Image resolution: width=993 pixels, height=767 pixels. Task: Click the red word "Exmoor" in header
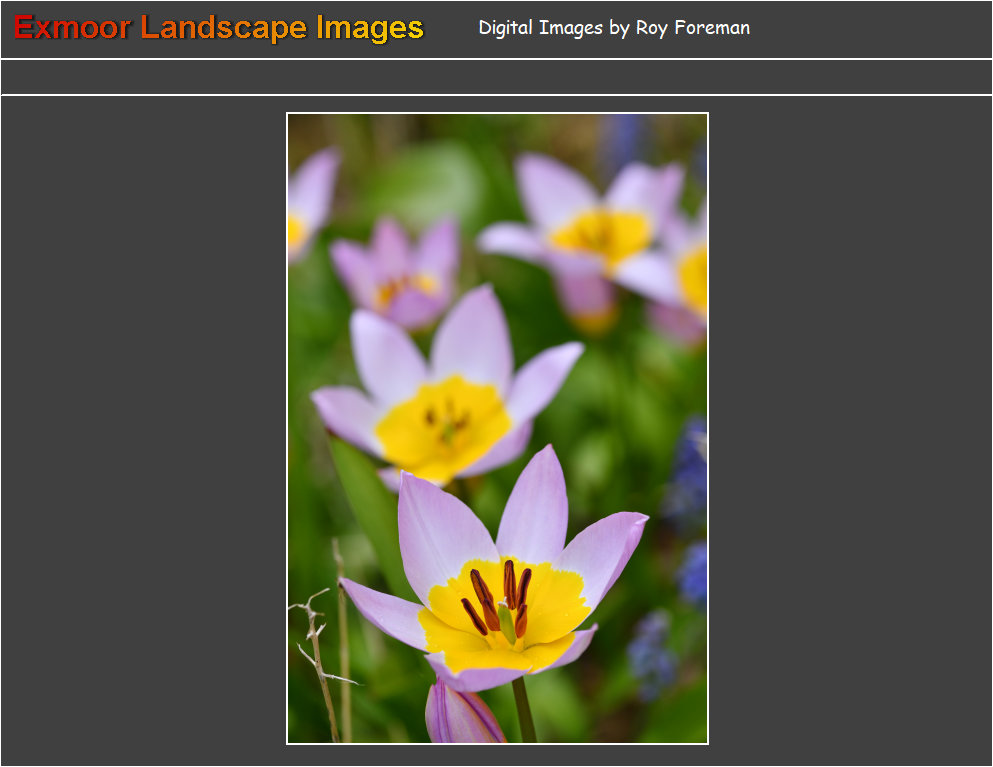(72, 28)
